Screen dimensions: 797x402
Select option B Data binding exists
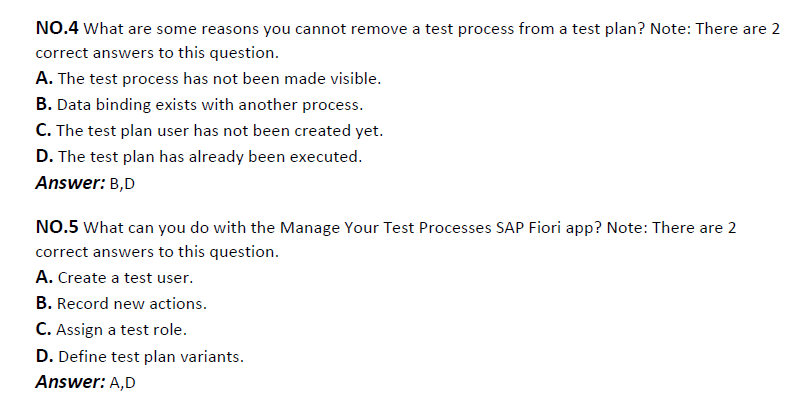[x=199, y=105]
